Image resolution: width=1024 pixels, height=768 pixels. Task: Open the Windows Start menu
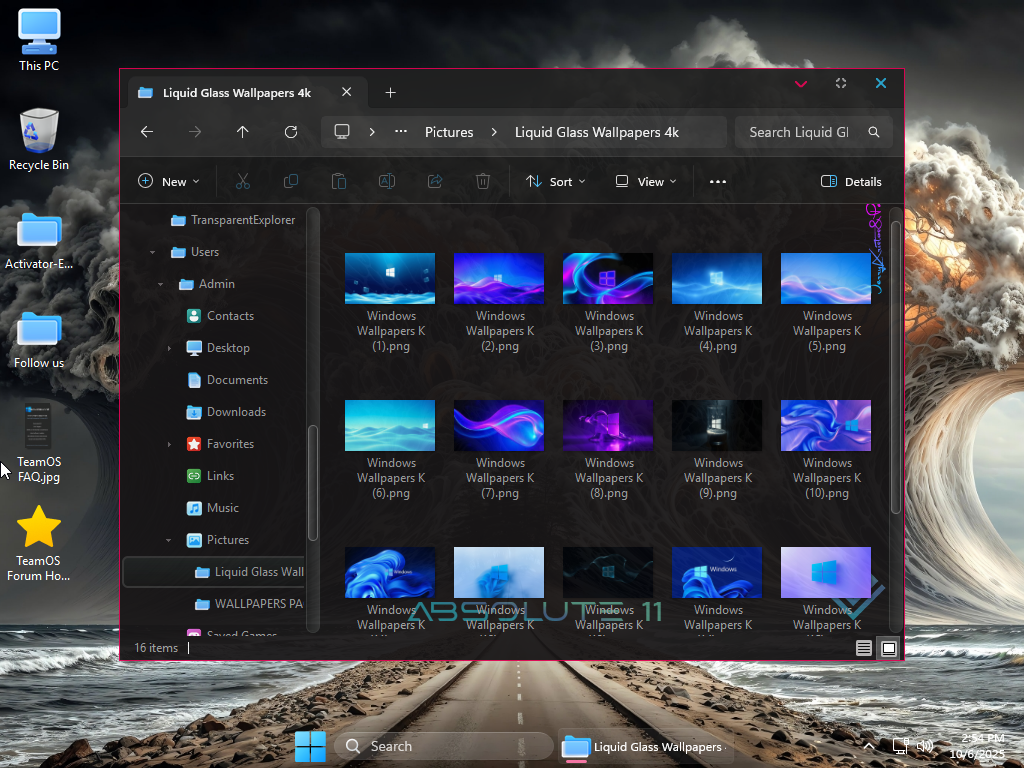click(x=310, y=746)
